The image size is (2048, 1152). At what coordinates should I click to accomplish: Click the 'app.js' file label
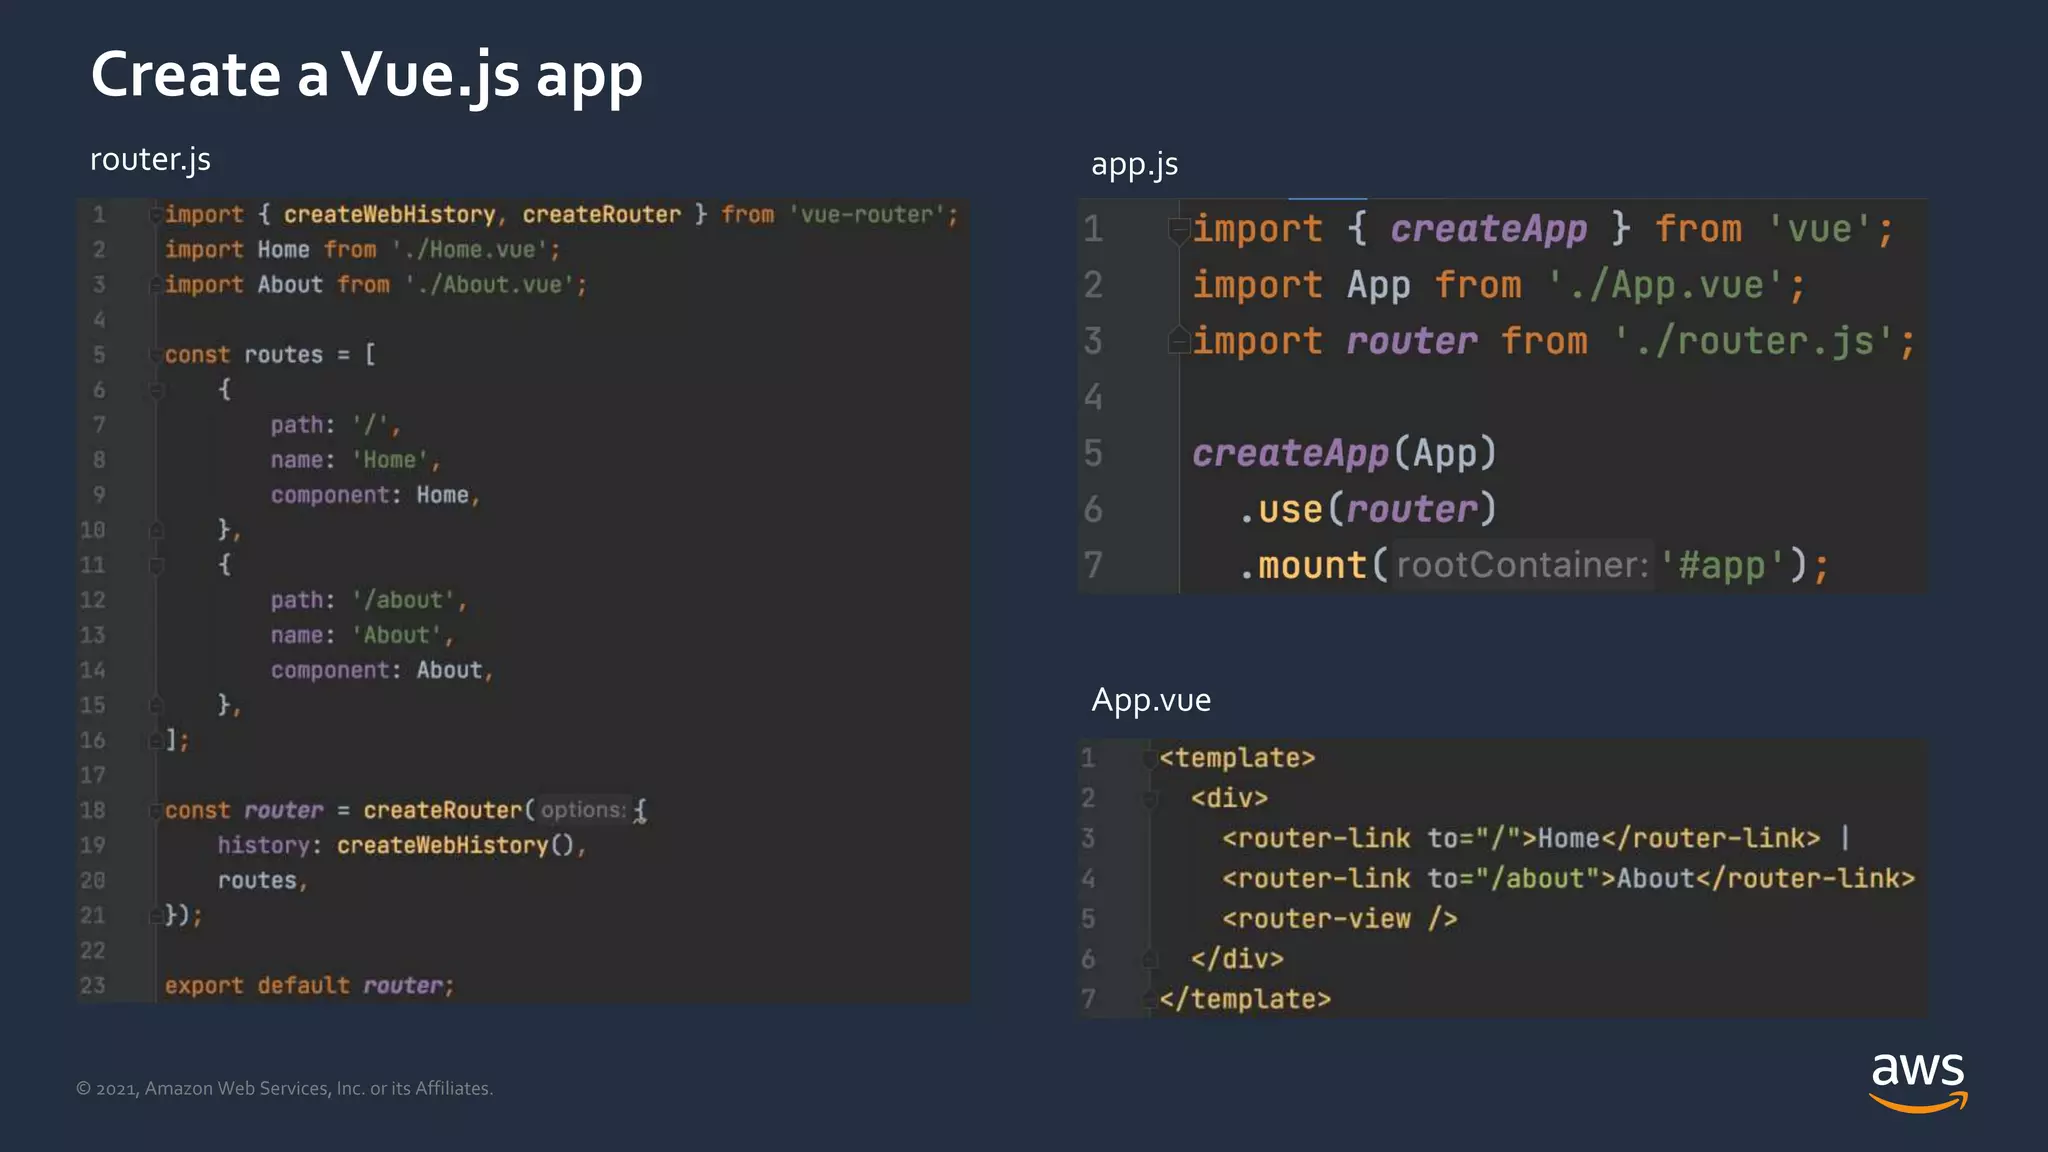pos(1134,164)
